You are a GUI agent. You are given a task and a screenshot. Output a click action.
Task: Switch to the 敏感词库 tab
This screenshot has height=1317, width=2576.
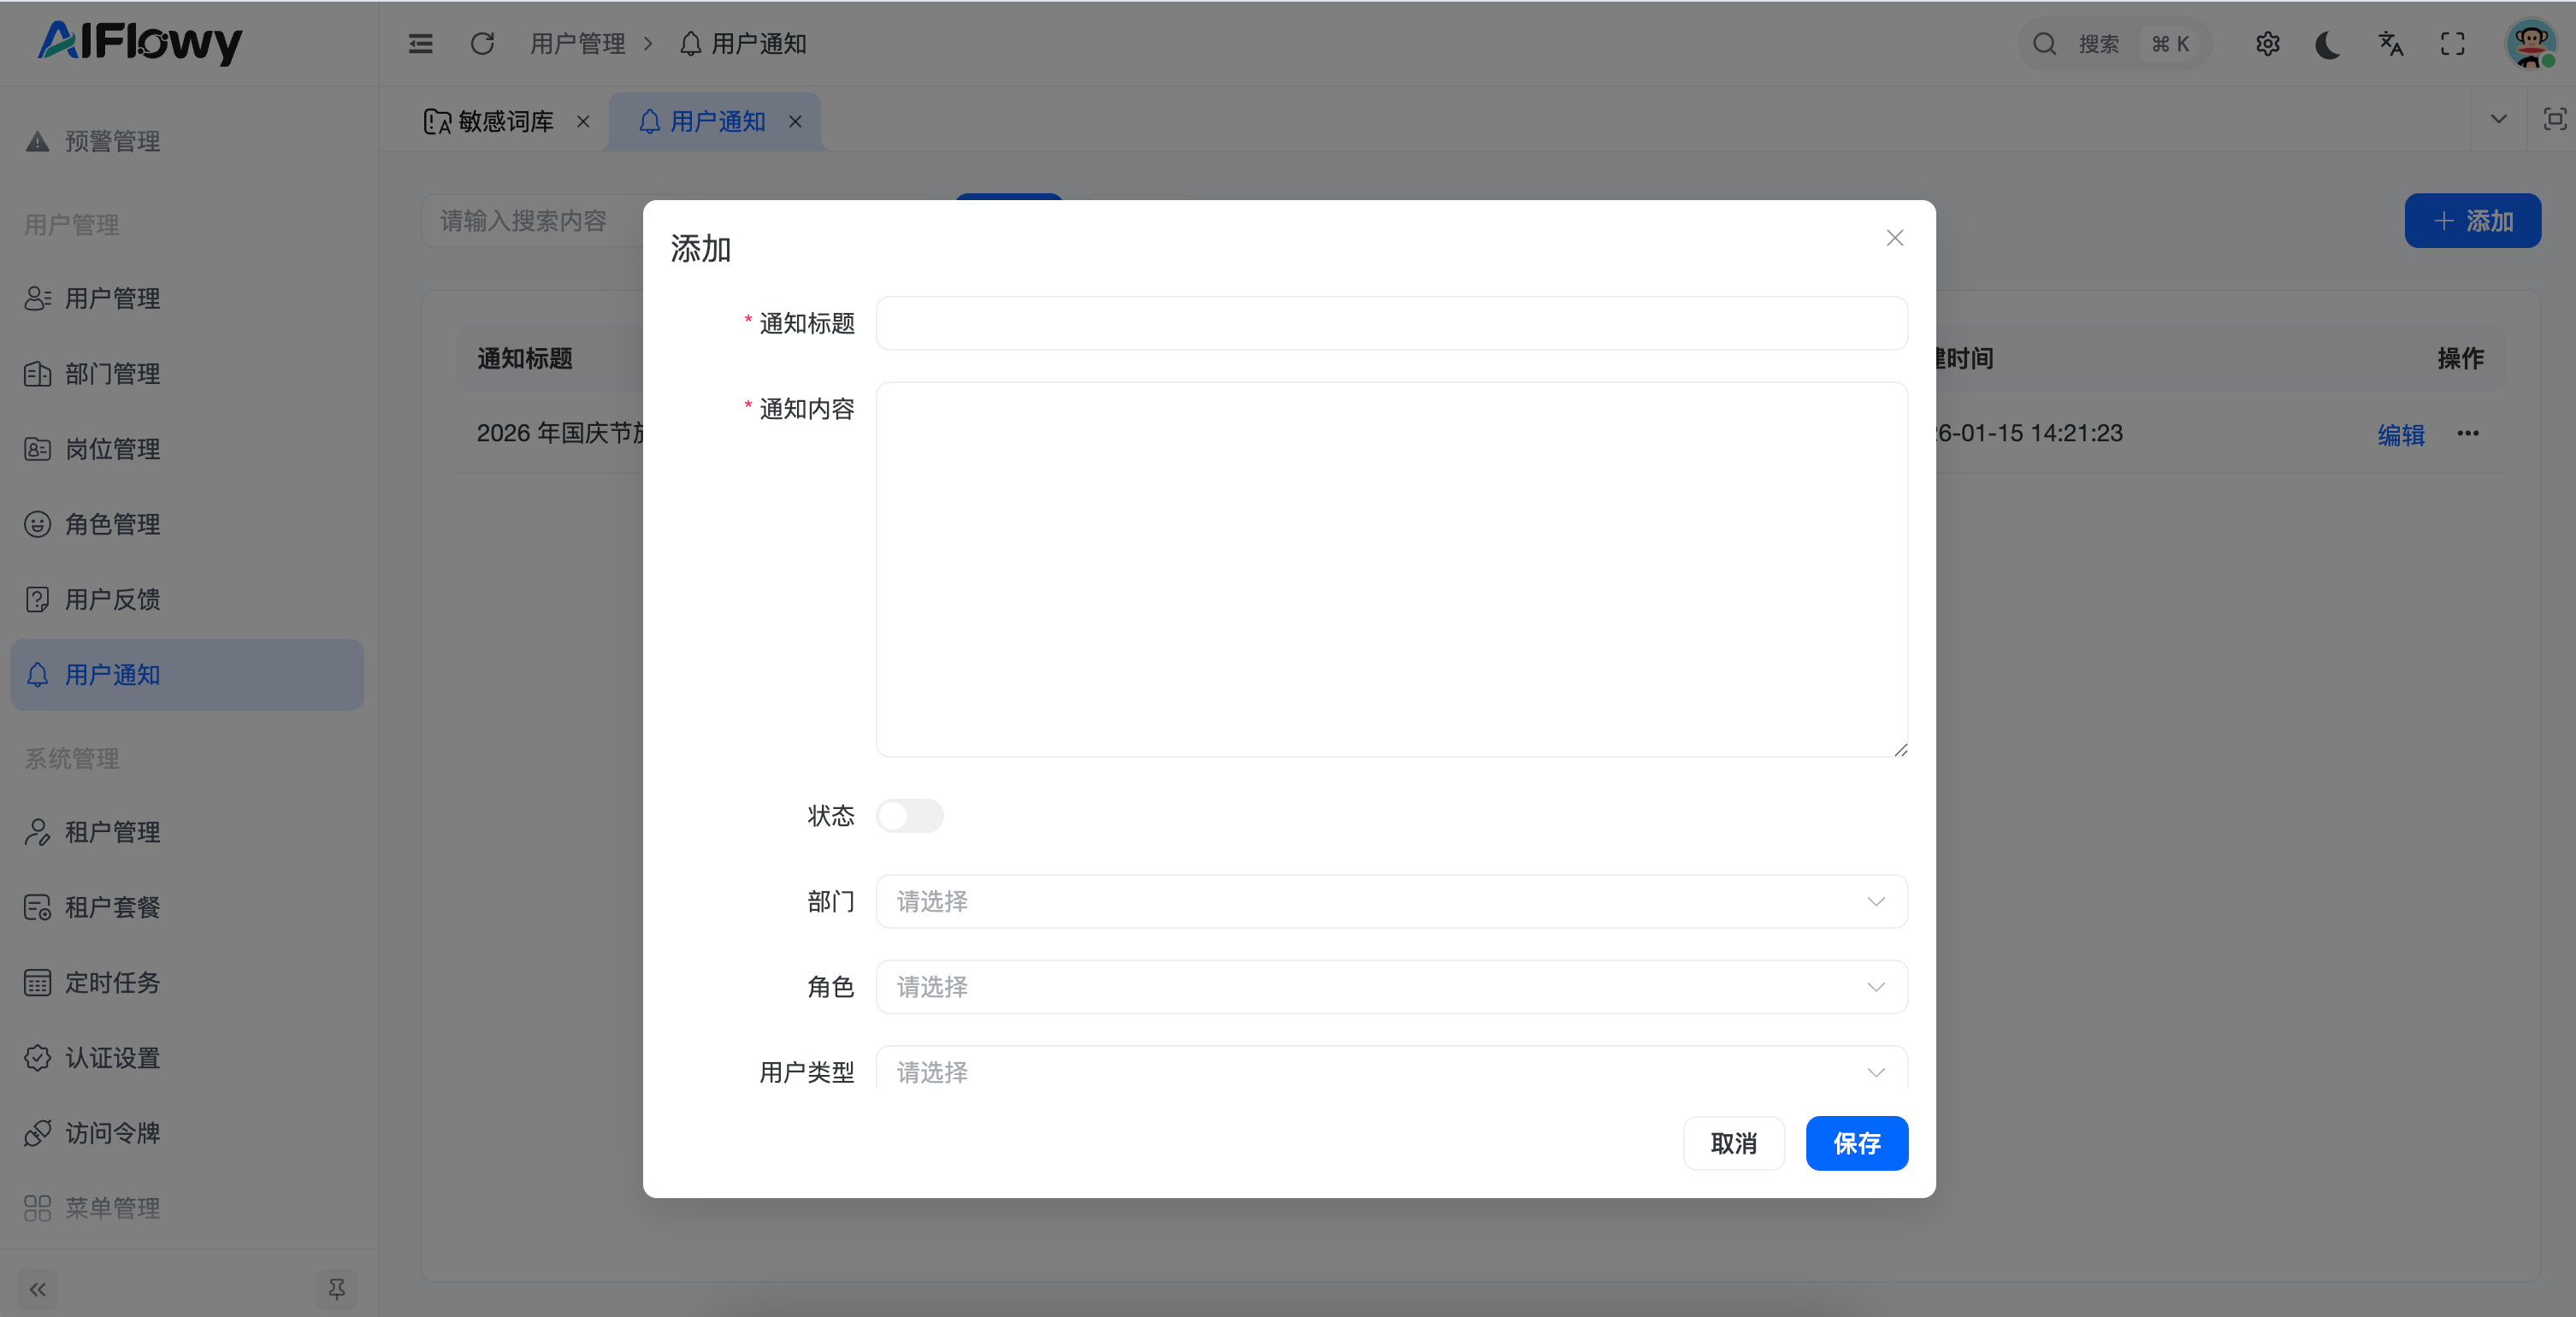click(505, 122)
